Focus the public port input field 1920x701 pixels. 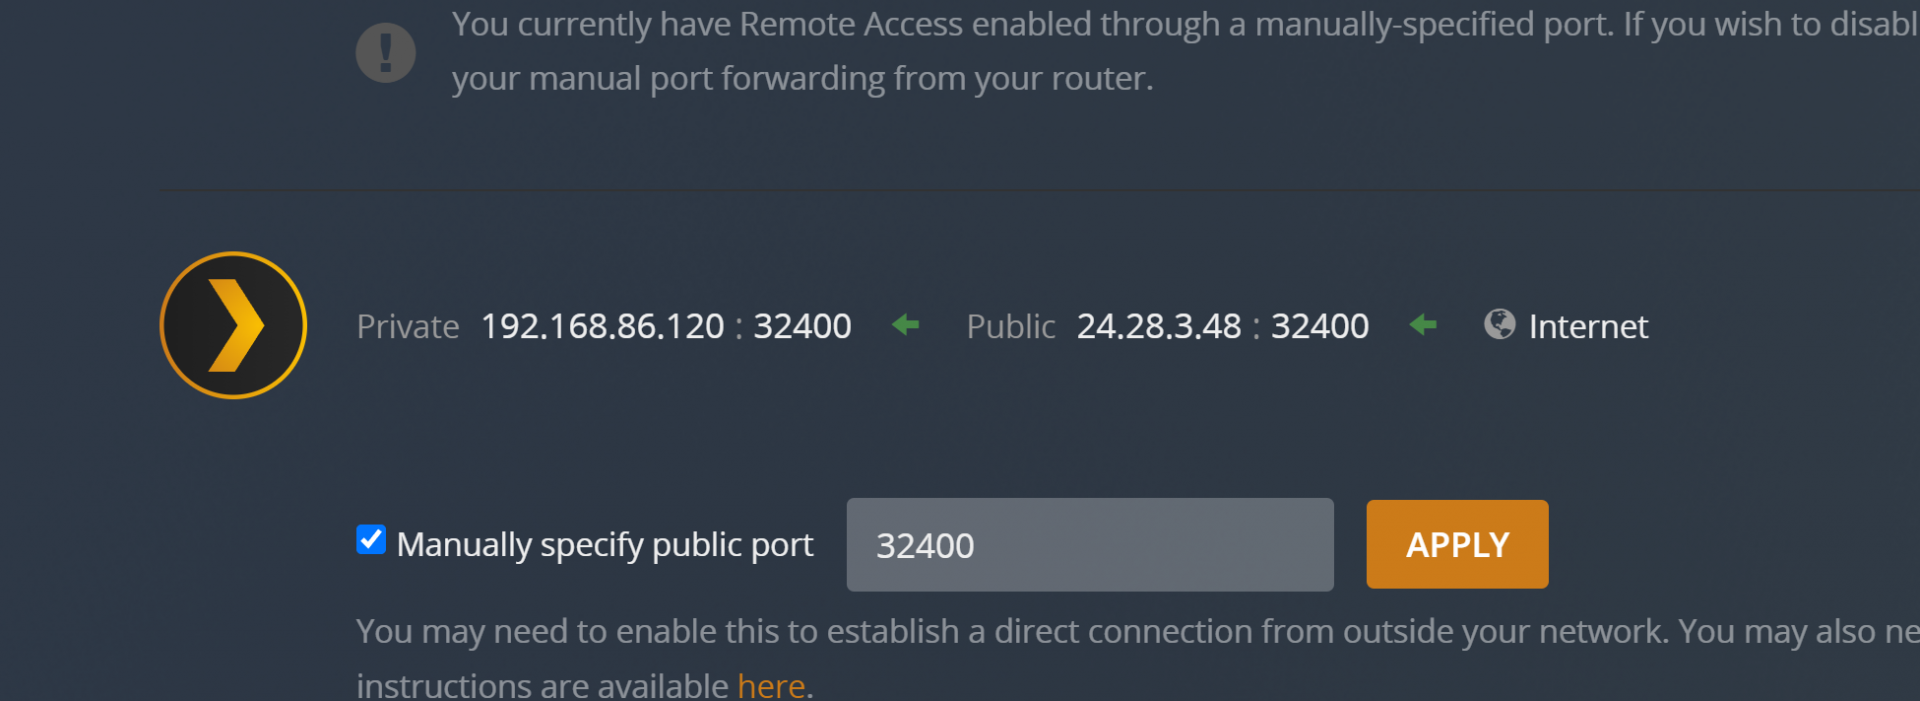point(1089,545)
